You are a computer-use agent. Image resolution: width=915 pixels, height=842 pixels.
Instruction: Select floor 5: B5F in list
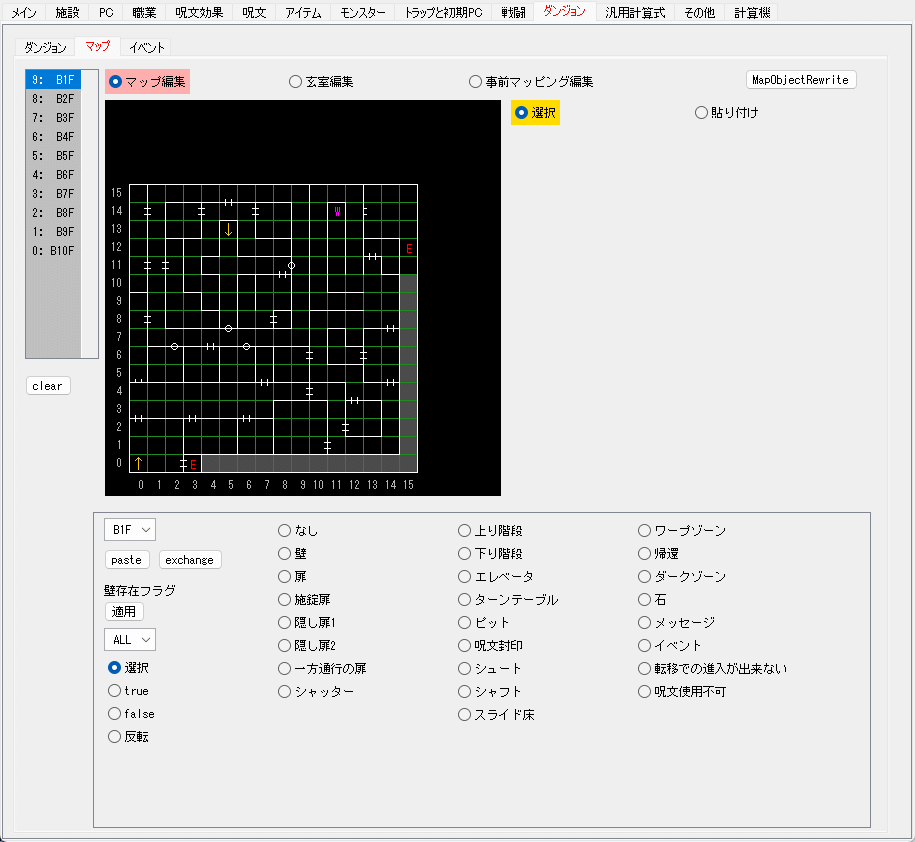click(53, 156)
